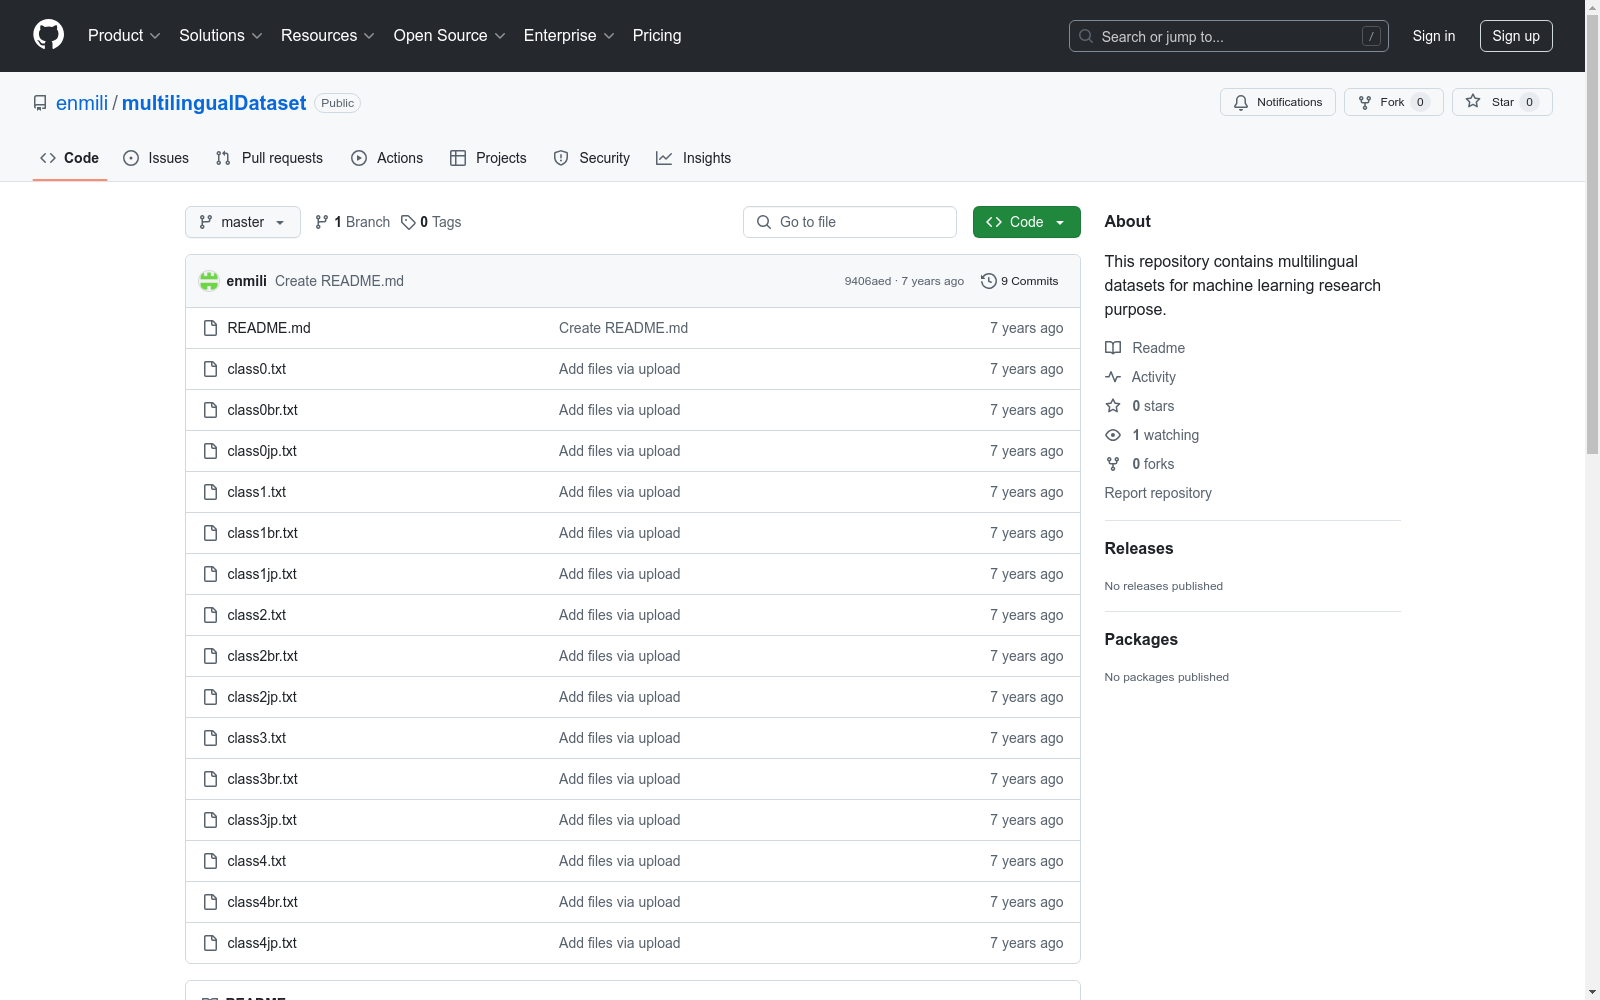Open Packages heading link
1600x1000 pixels.
pos(1141,639)
